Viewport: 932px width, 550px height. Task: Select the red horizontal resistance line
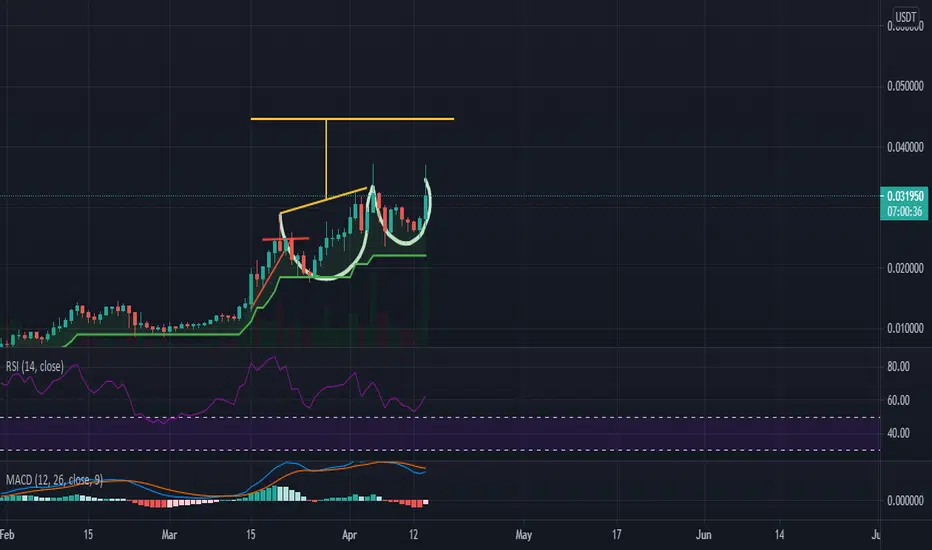[285, 239]
